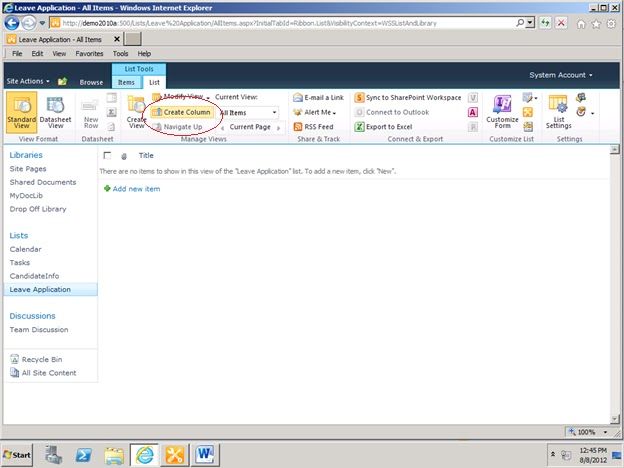Screen dimensions: 624x468
Task: Click the Form Web Parts icon in Customize List
Action: coord(528,127)
